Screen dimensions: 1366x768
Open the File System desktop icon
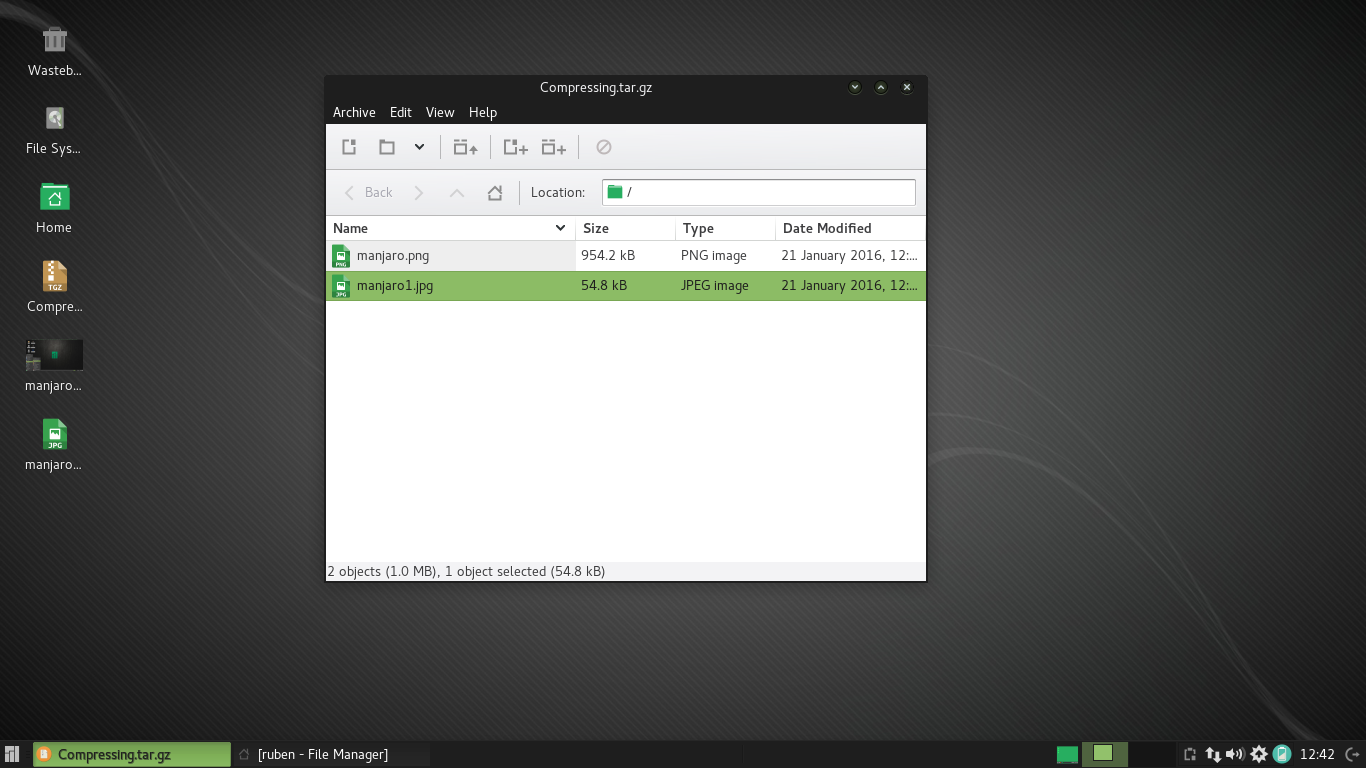[x=53, y=130]
